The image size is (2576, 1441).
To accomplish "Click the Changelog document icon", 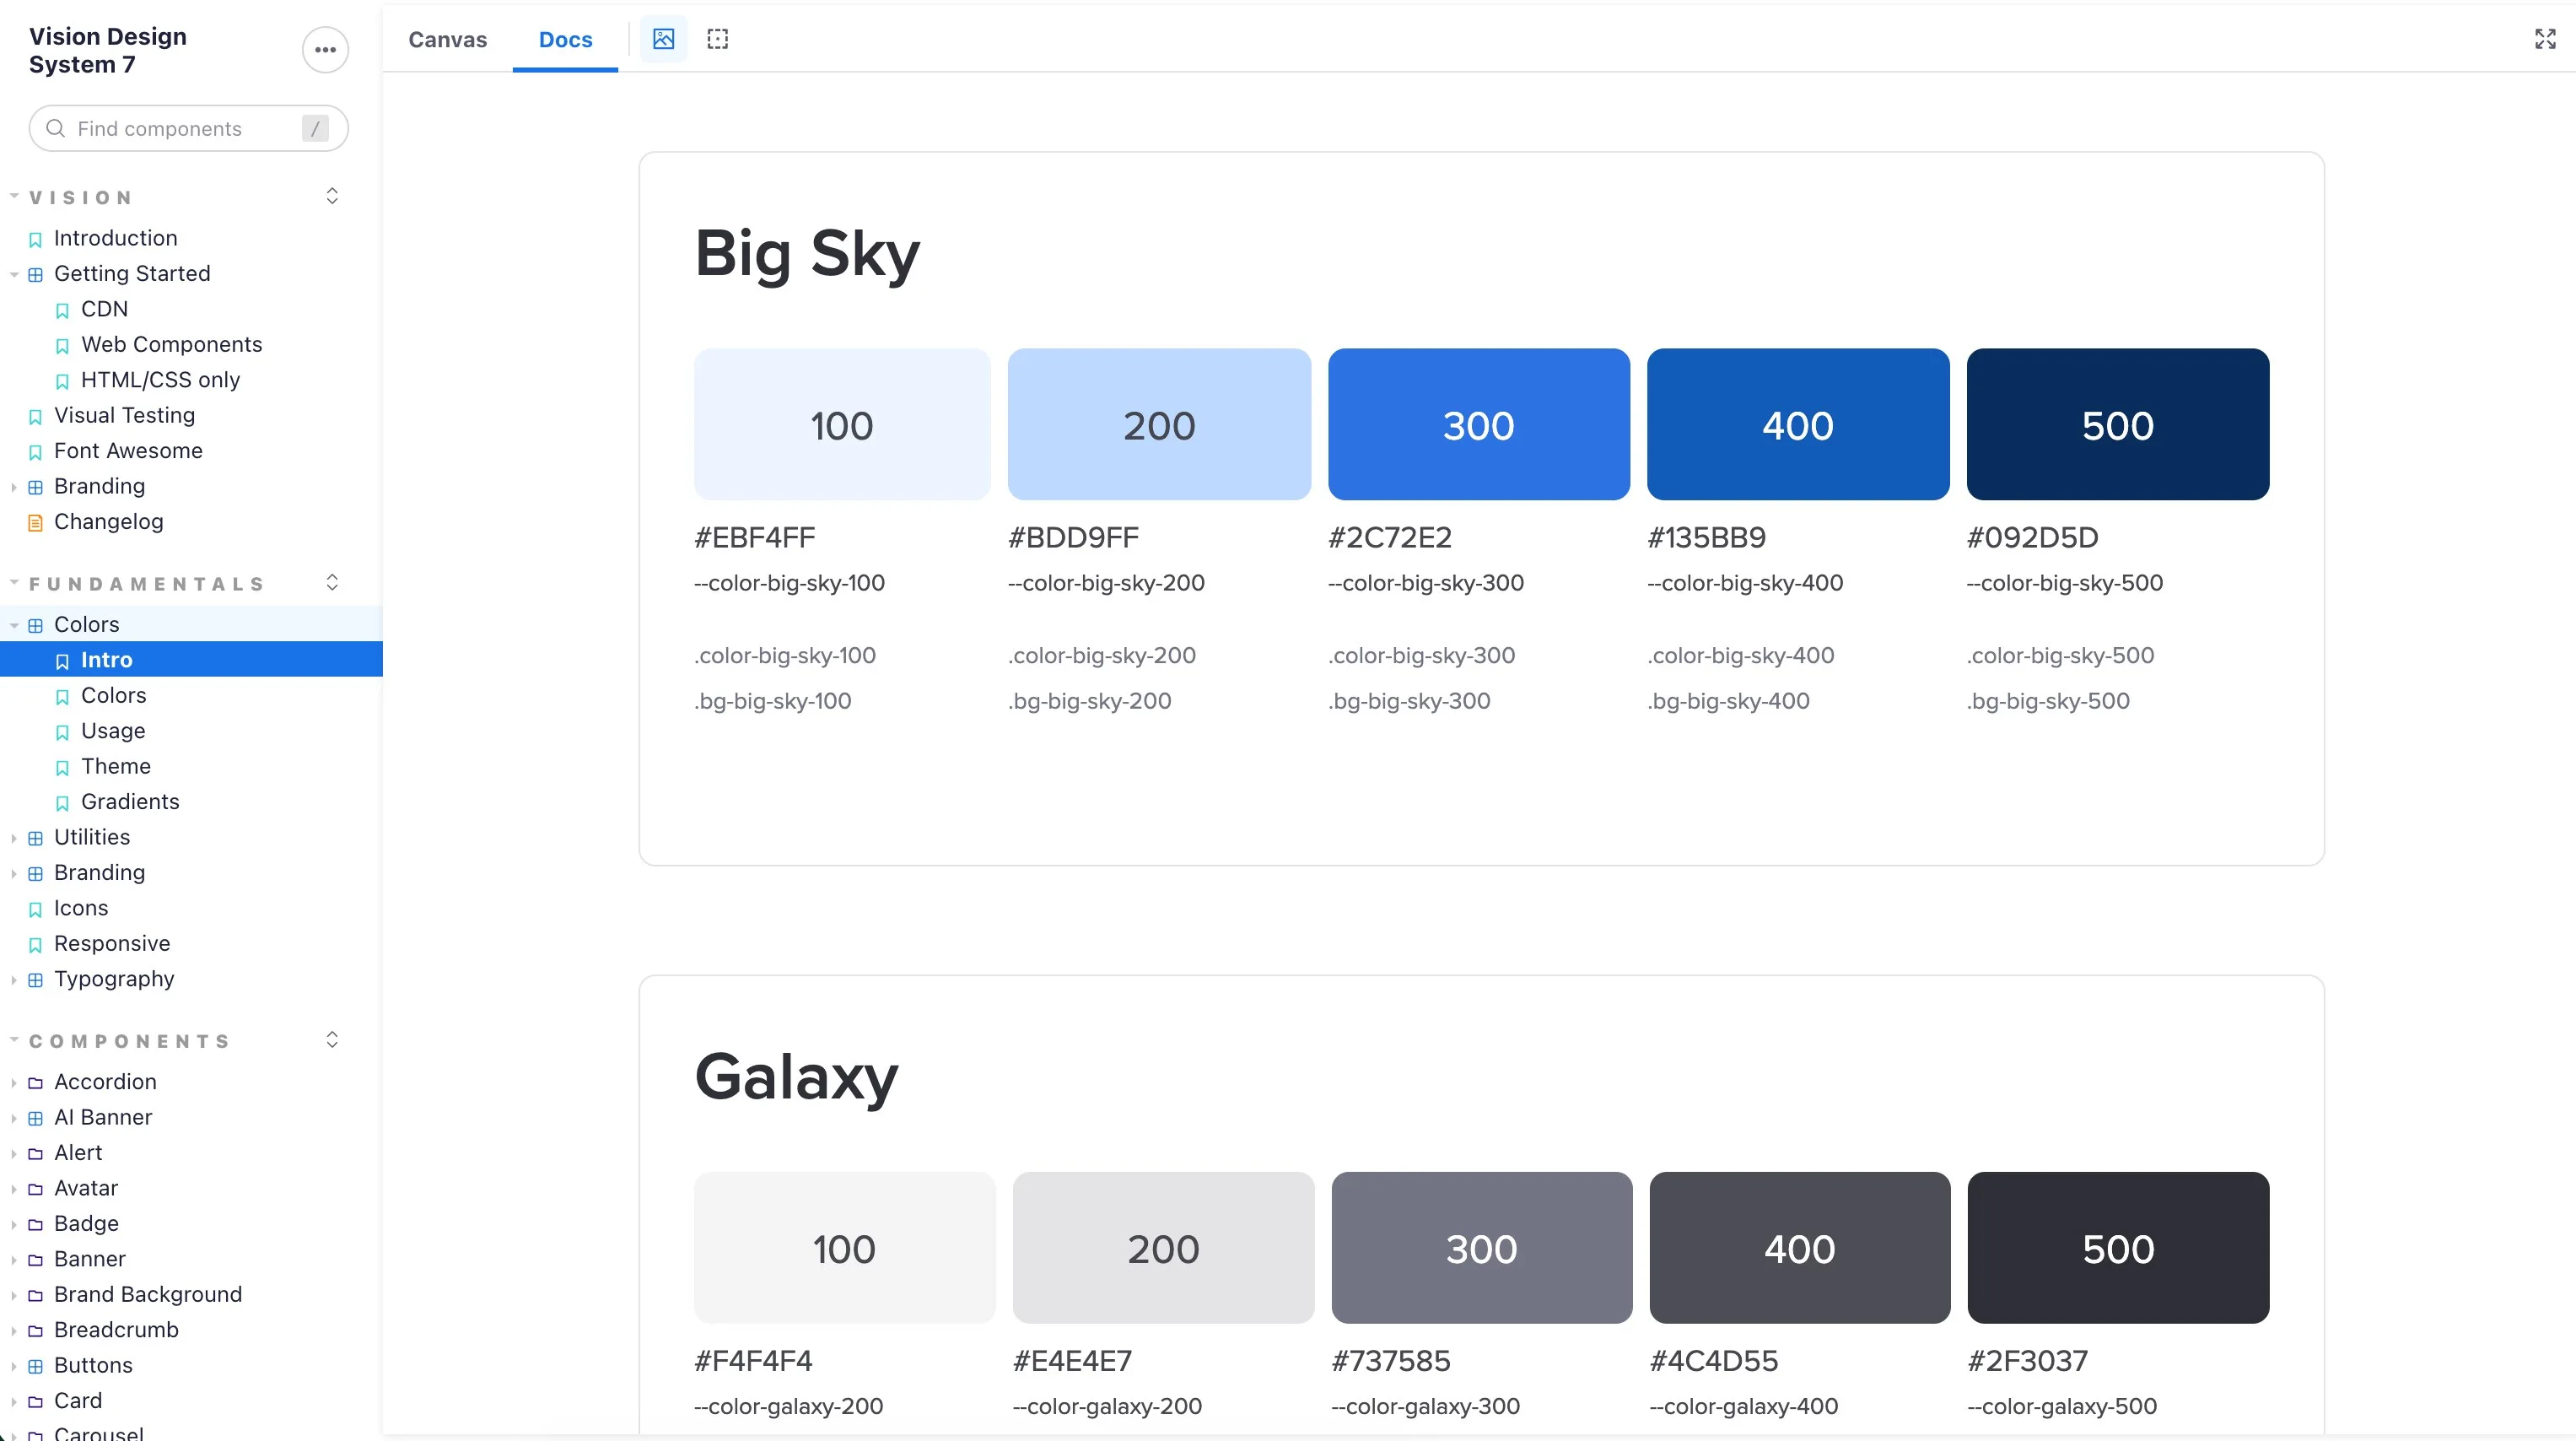I will click(x=35, y=522).
